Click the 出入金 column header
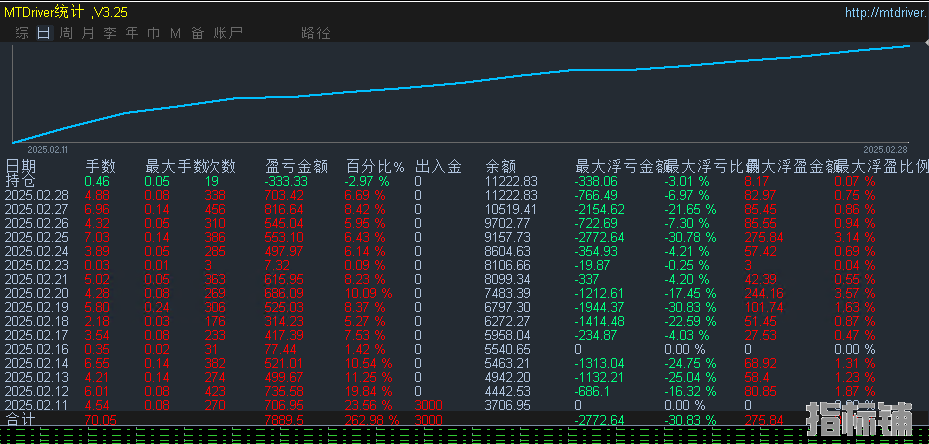This screenshot has height=444, width=929. tap(438, 166)
